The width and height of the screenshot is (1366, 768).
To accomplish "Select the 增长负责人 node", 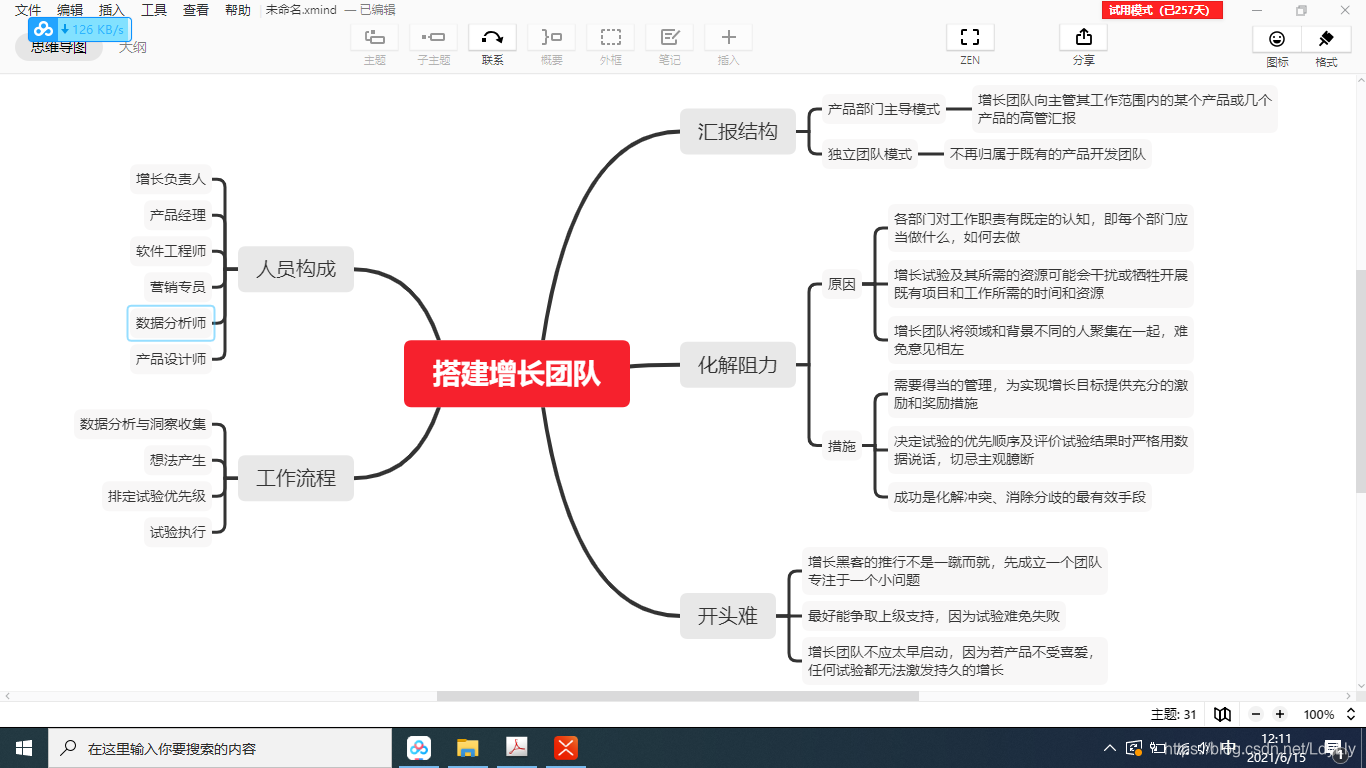I will tap(171, 179).
